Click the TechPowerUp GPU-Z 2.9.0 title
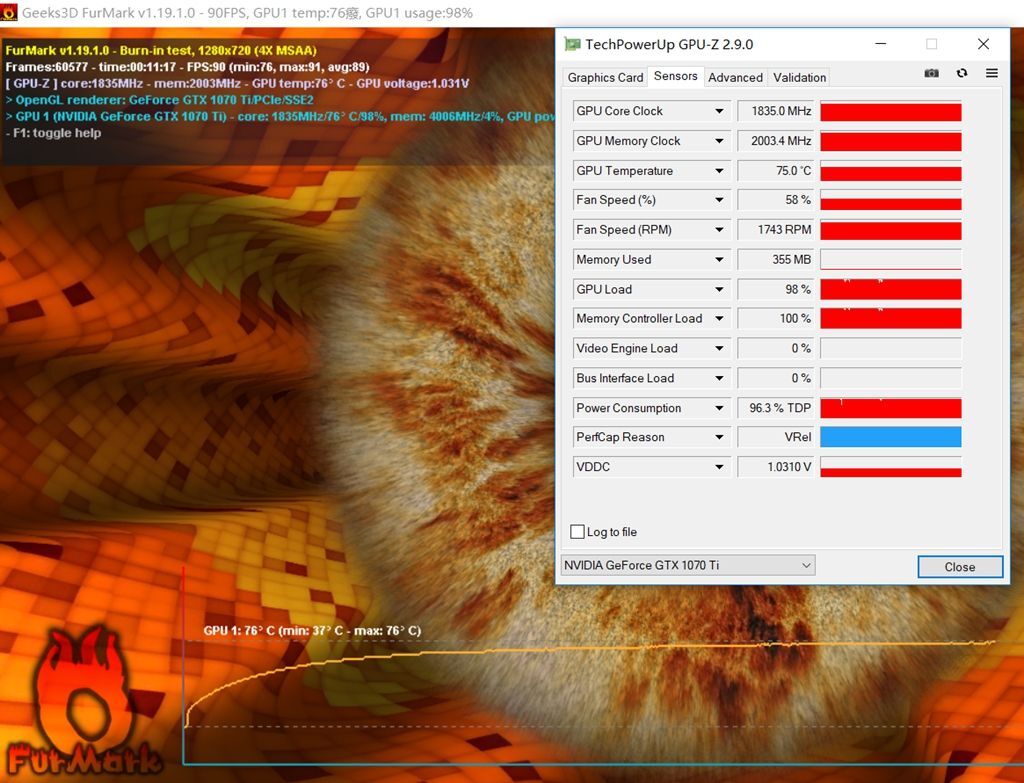 point(669,44)
